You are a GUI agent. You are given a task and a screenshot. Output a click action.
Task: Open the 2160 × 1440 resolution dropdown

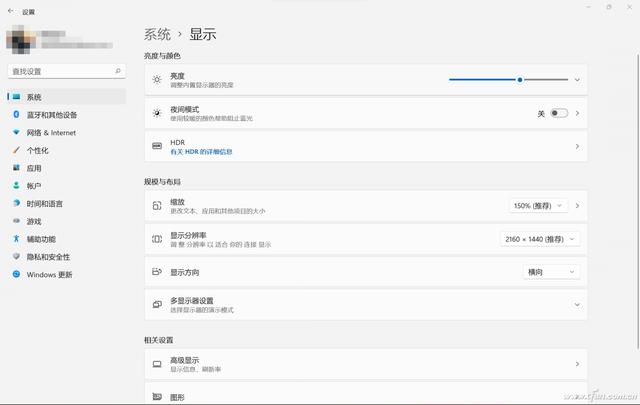pyautogui.click(x=540, y=239)
